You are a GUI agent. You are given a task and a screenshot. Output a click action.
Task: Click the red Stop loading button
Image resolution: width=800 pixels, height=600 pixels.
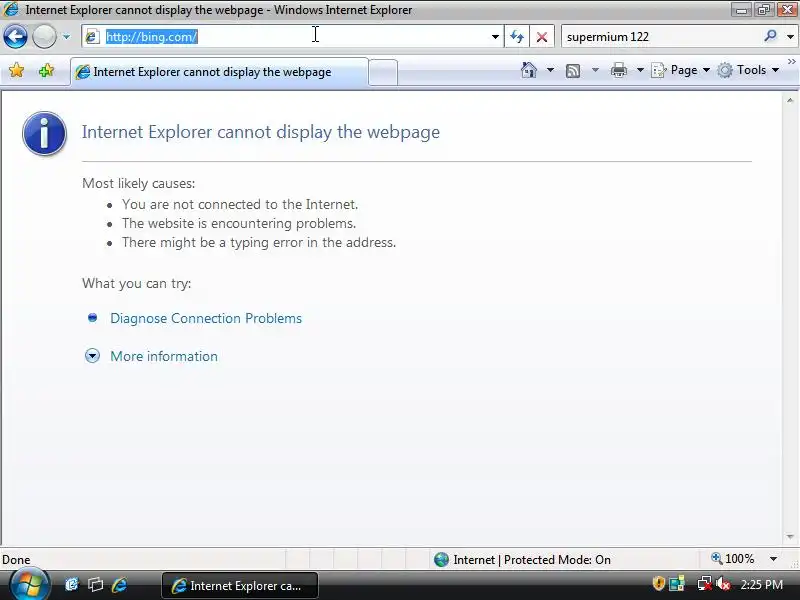(x=542, y=37)
